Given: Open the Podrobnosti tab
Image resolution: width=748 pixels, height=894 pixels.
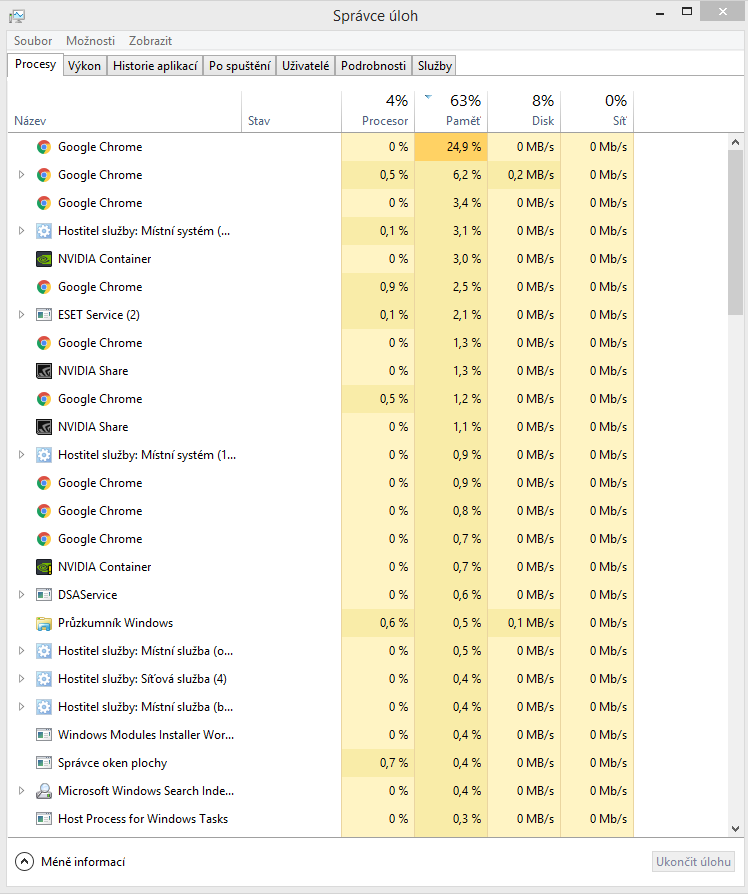Looking at the screenshot, I should point(373,66).
